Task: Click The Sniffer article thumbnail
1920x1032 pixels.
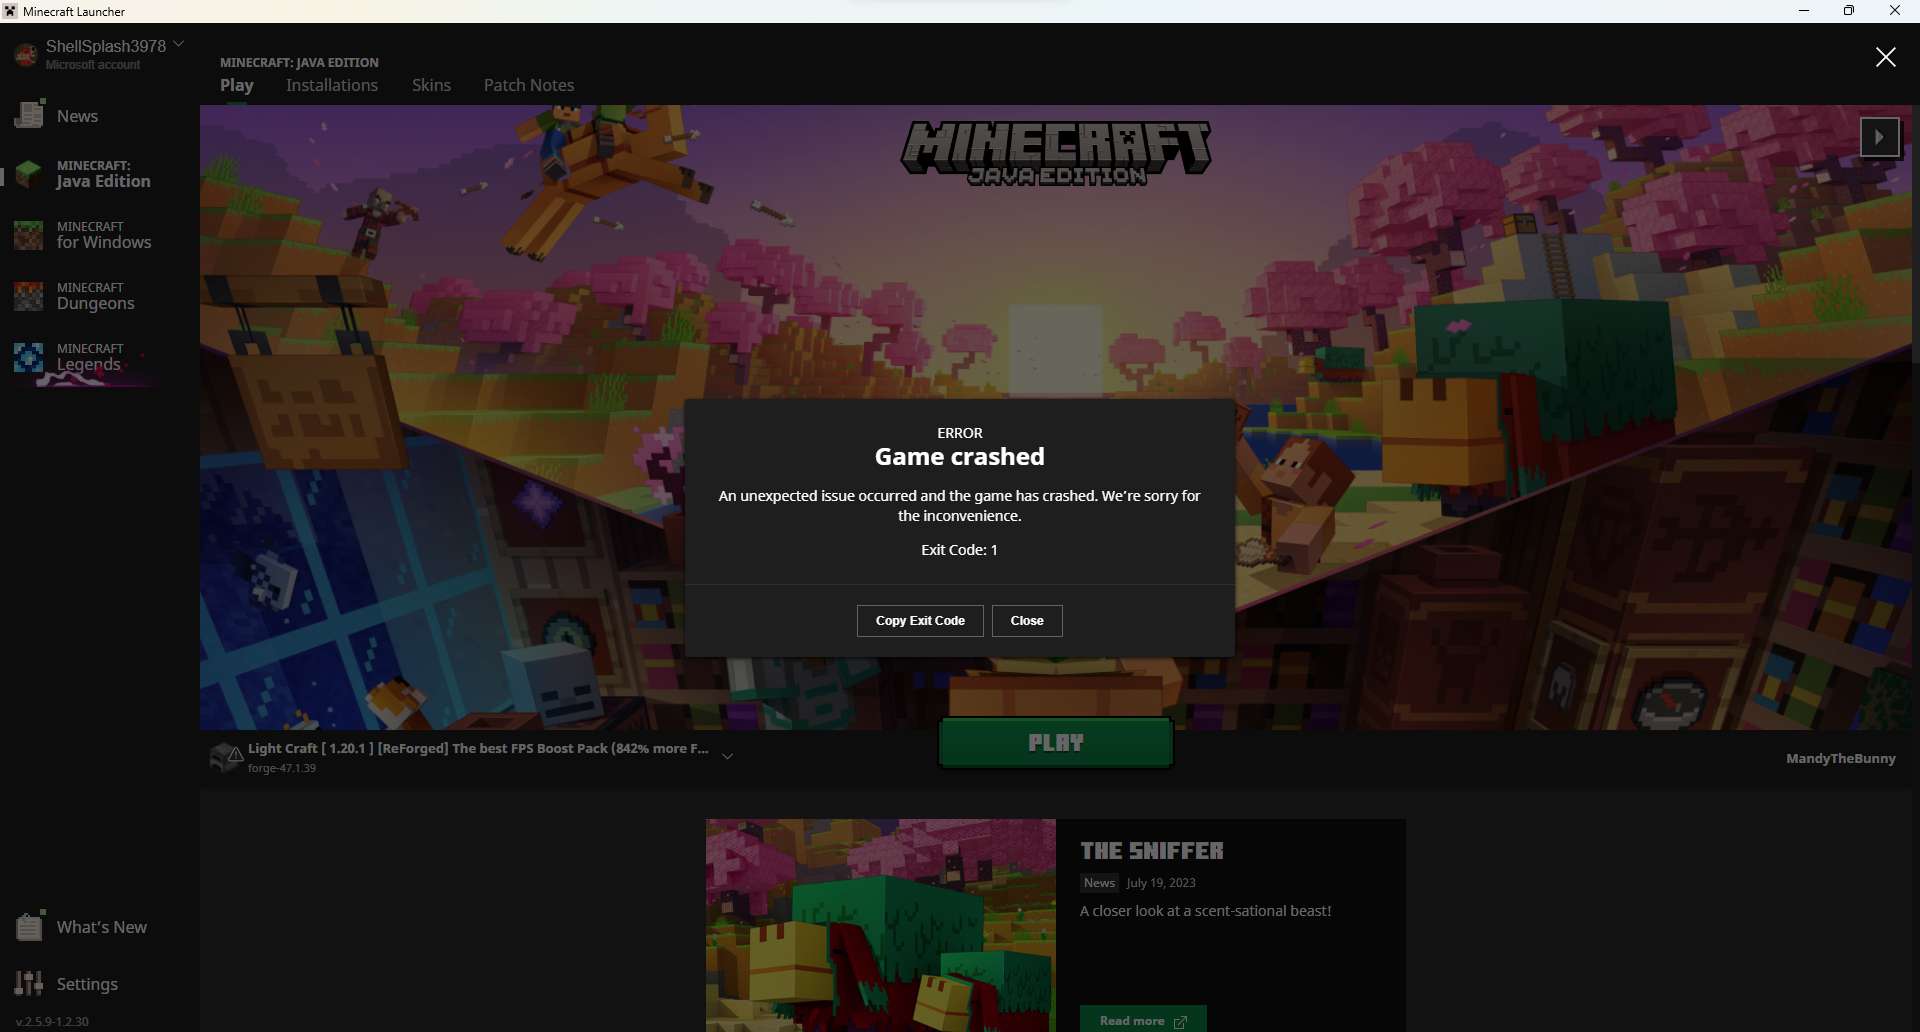Action: [879, 925]
